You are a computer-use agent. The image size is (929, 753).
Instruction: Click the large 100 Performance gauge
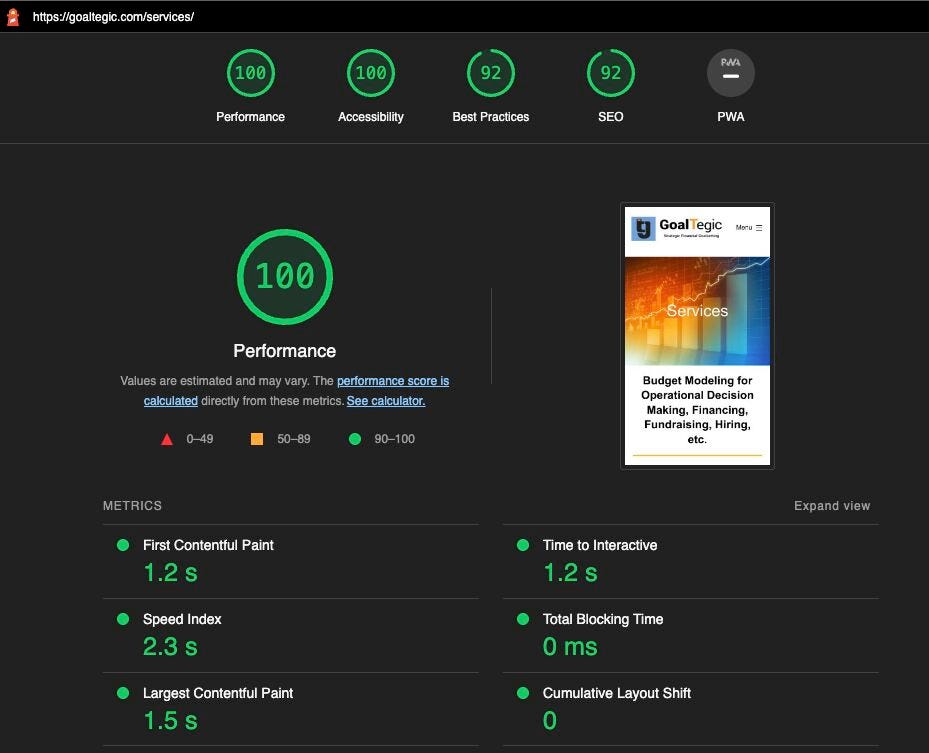pos(285,277)
